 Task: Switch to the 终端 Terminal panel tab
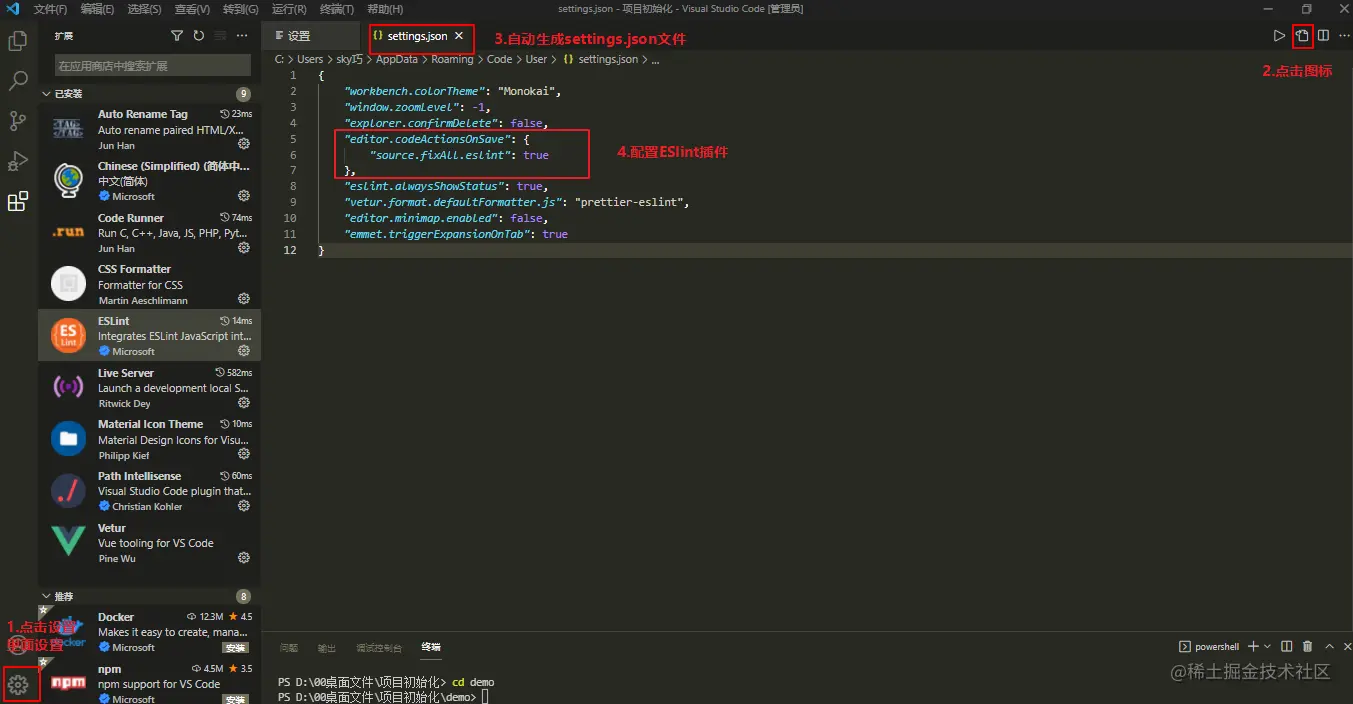(431, 648)
